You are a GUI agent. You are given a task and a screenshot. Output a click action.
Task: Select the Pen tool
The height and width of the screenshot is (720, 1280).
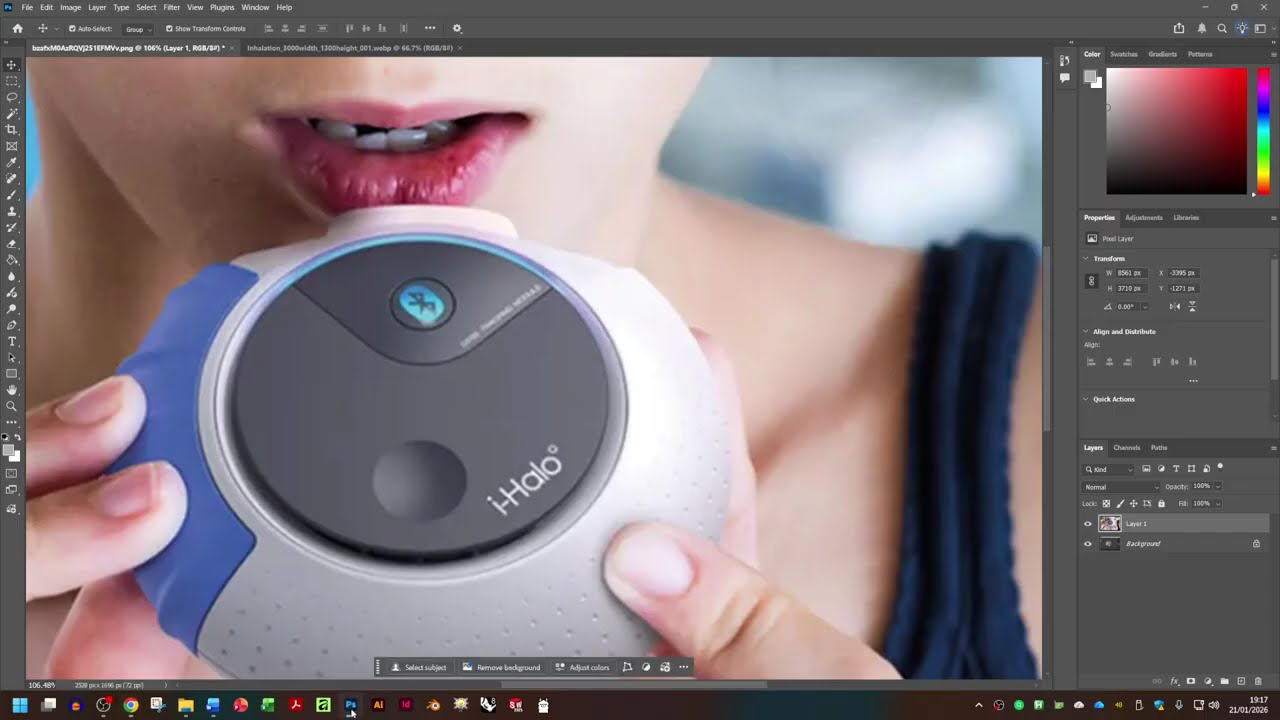click(12, 325)
